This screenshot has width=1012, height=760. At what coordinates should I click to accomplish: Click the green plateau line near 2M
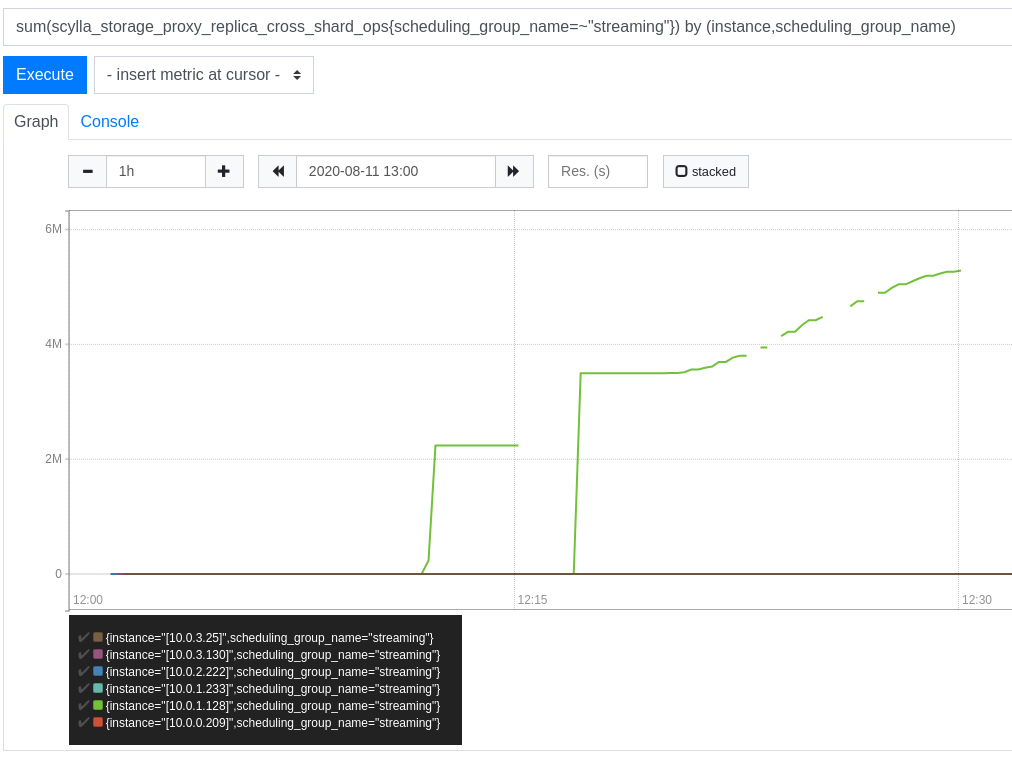click(x=476, y=445)
